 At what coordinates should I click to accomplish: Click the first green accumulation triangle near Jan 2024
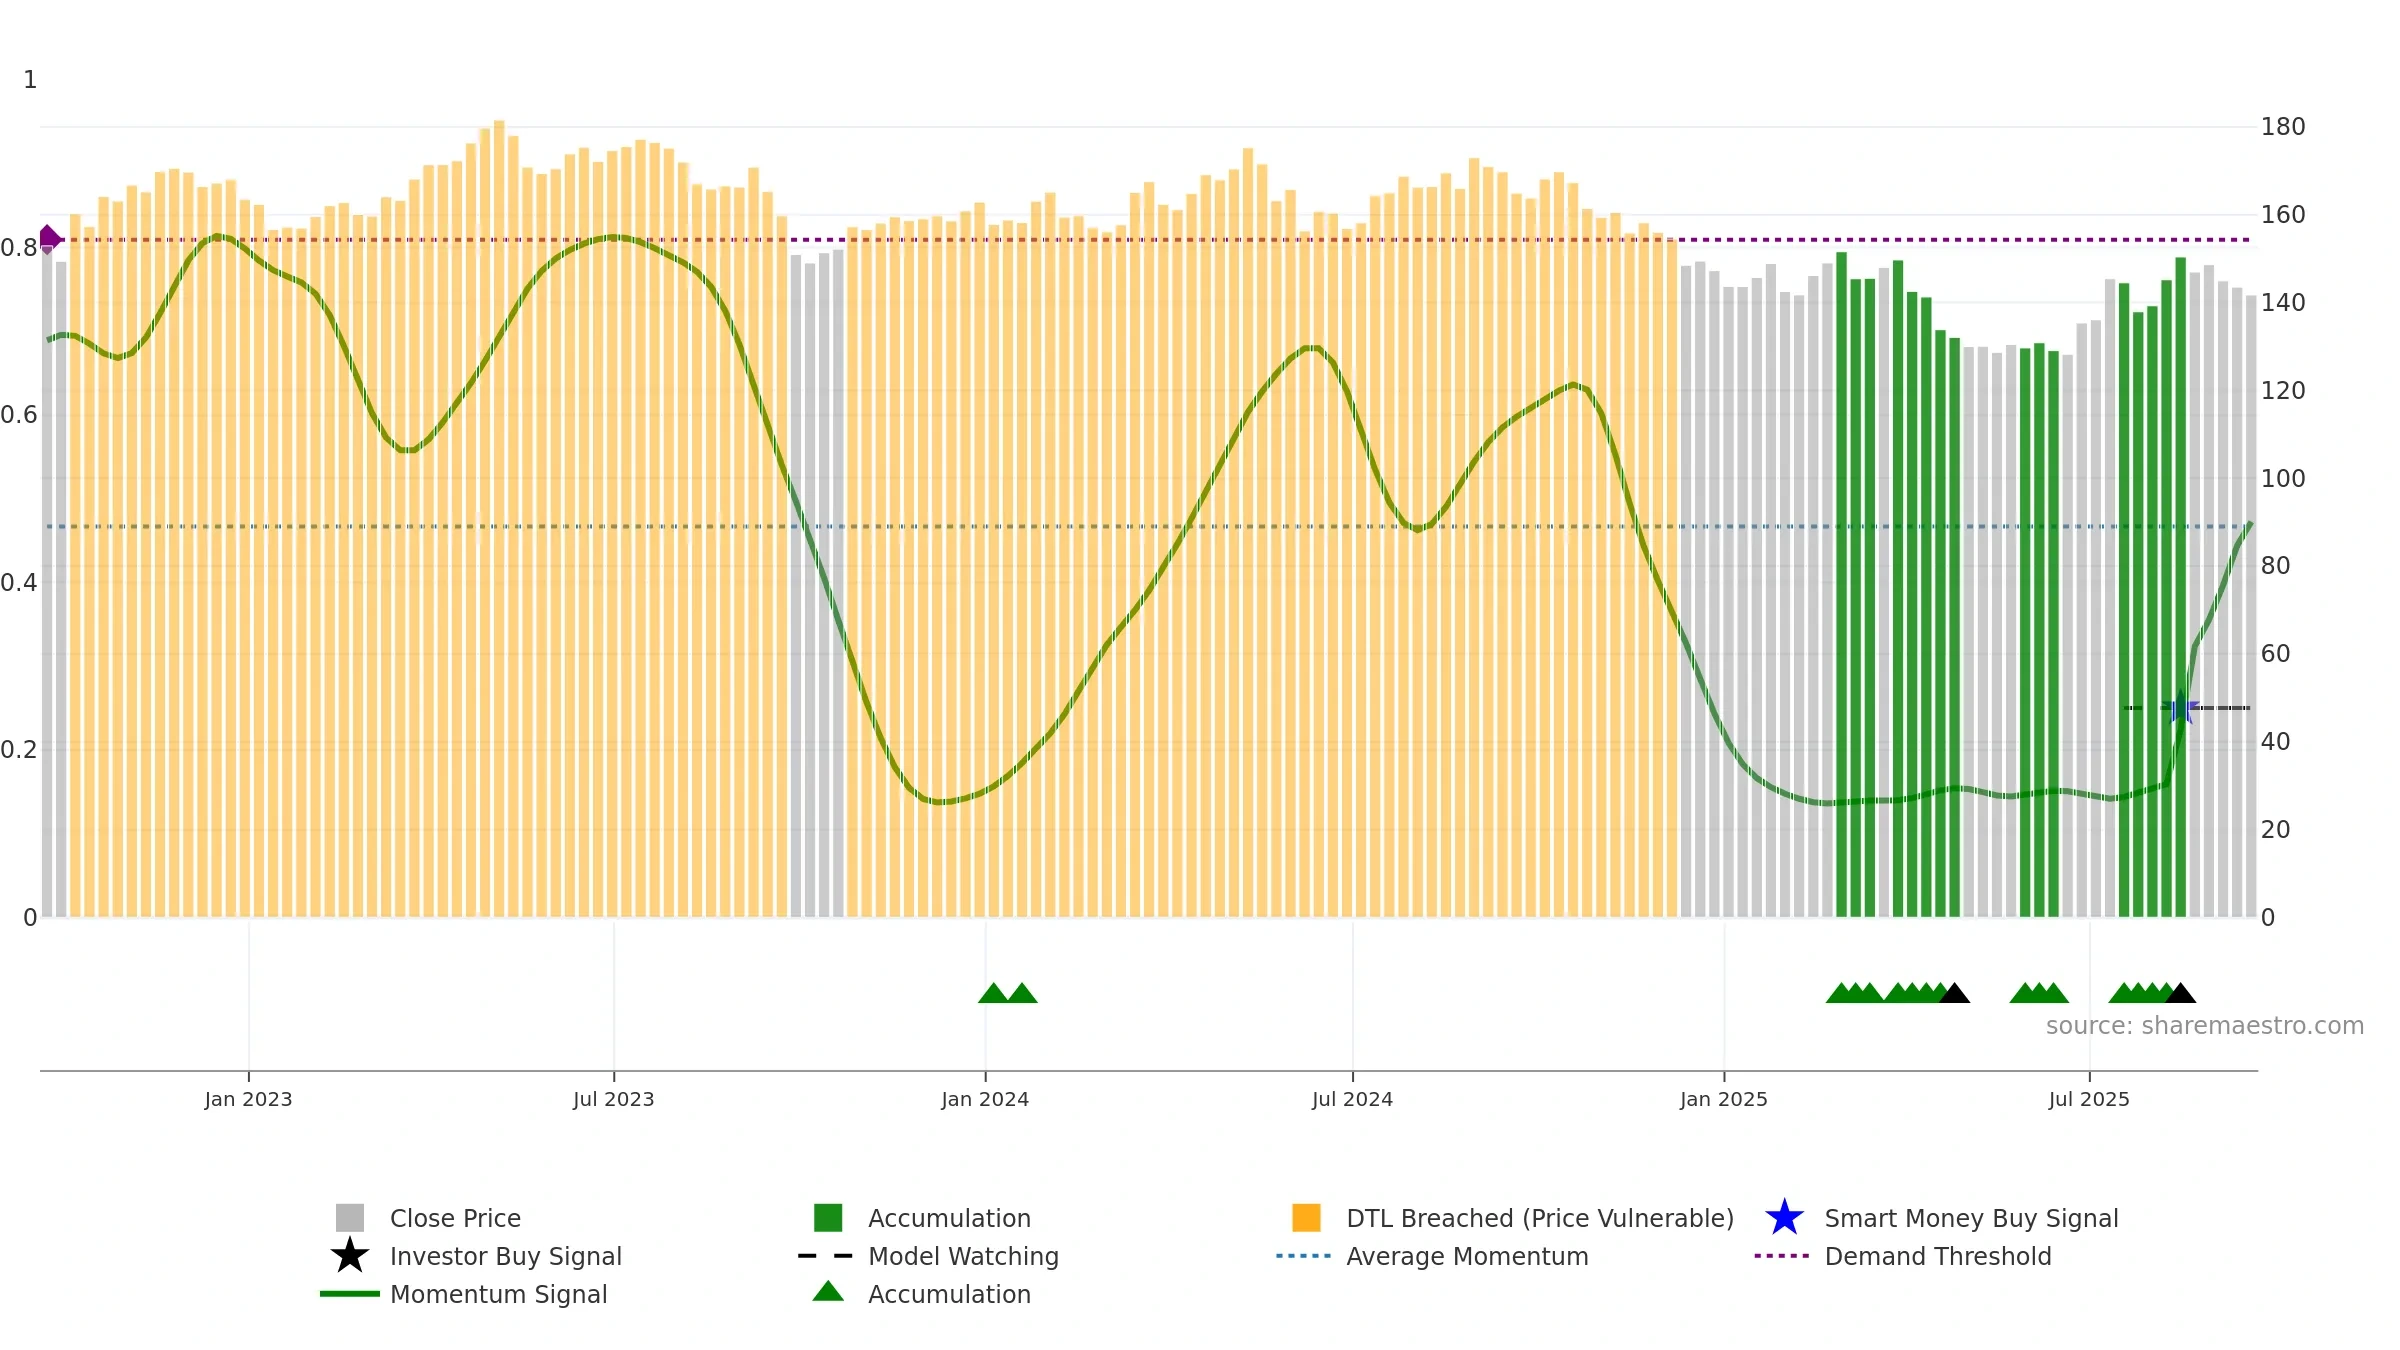[993, 993]
